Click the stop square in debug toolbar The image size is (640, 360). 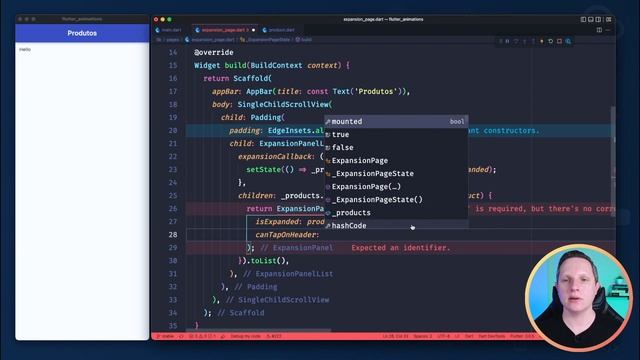tap(559, 41)
